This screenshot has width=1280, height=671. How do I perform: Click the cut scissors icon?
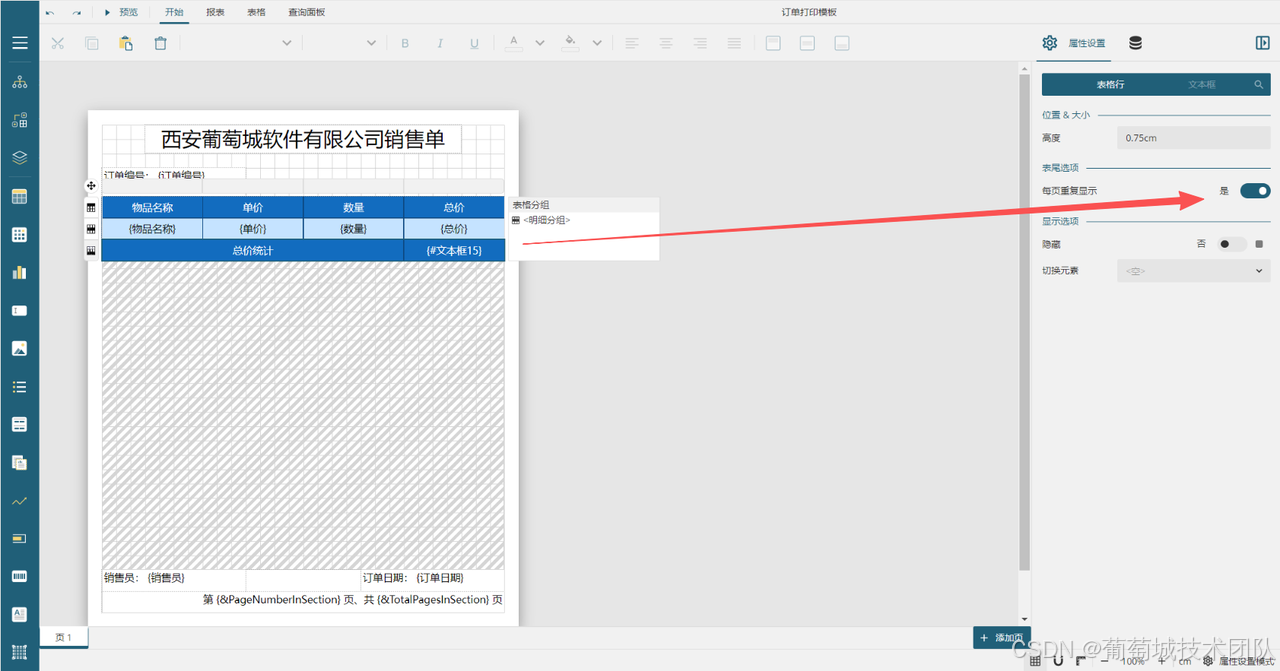pos(57,43)
